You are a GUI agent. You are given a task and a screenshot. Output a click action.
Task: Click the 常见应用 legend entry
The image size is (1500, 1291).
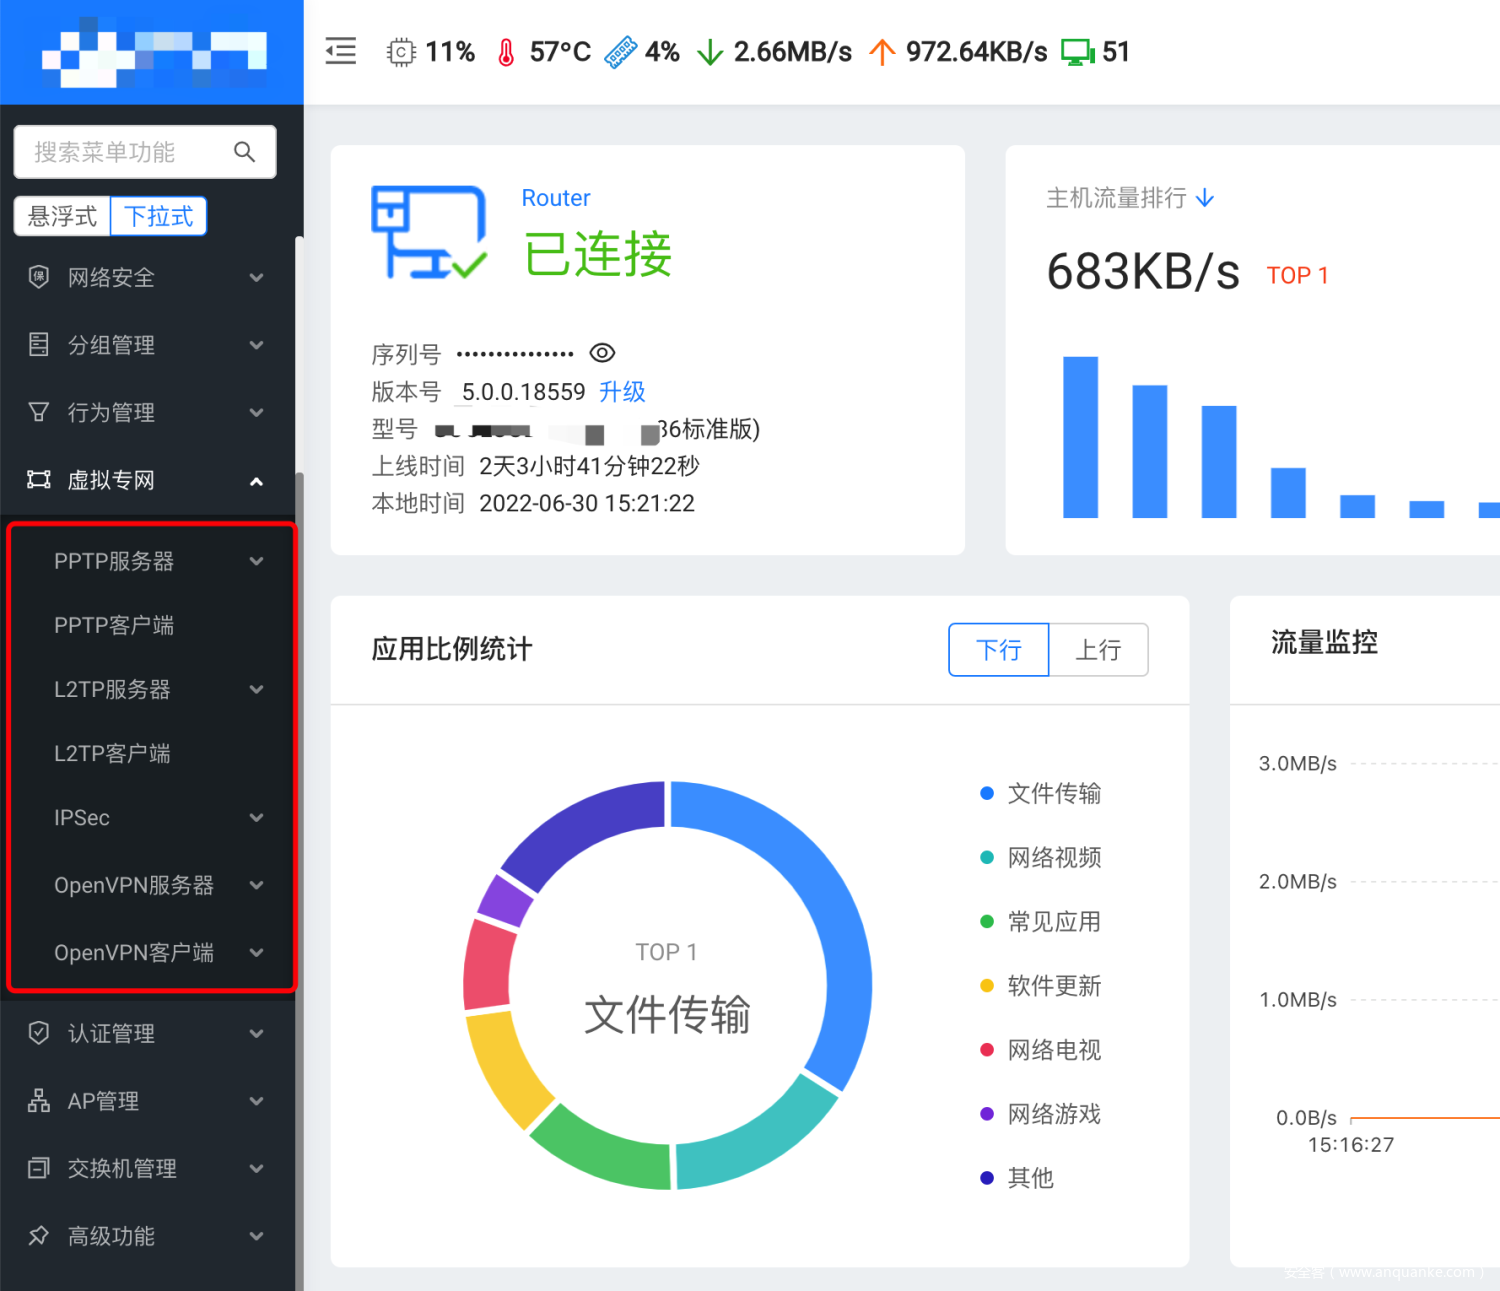[1041, 921]
